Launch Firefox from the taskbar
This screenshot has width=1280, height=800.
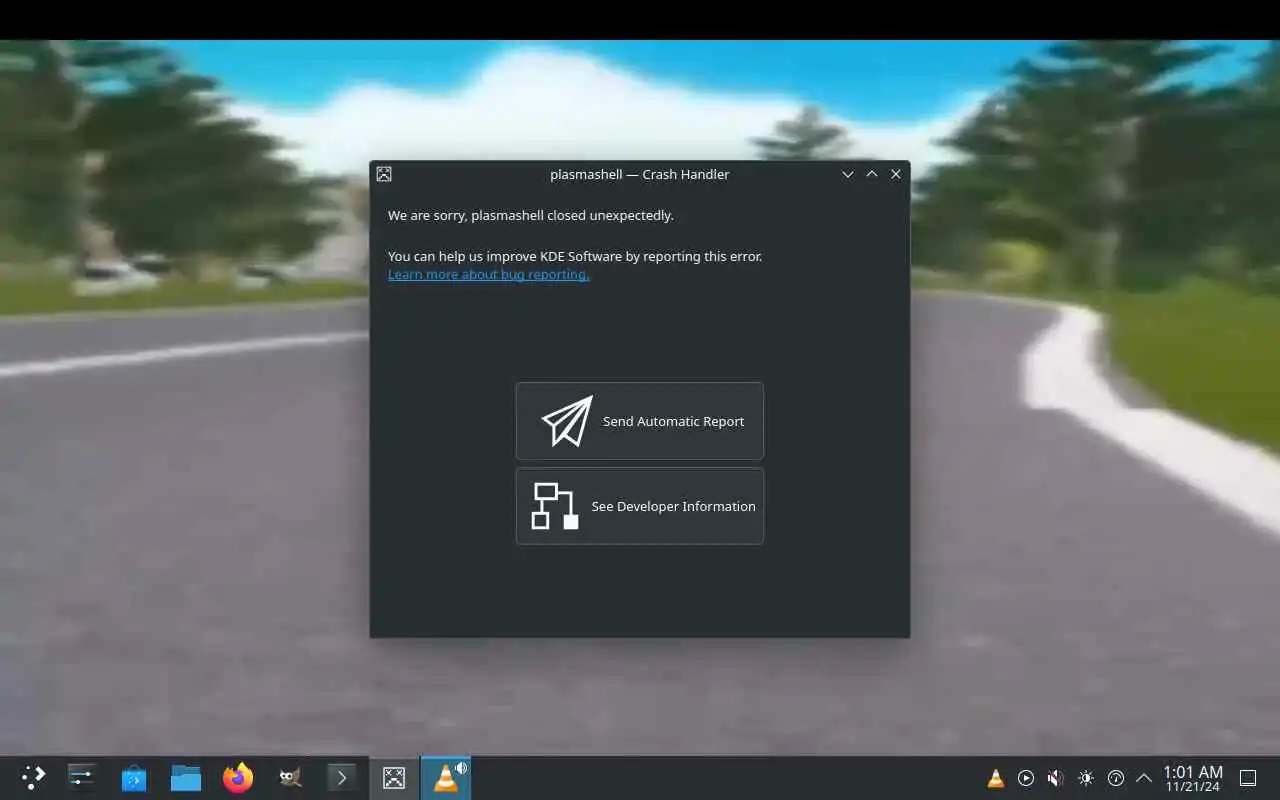click(x=238, y=777)
